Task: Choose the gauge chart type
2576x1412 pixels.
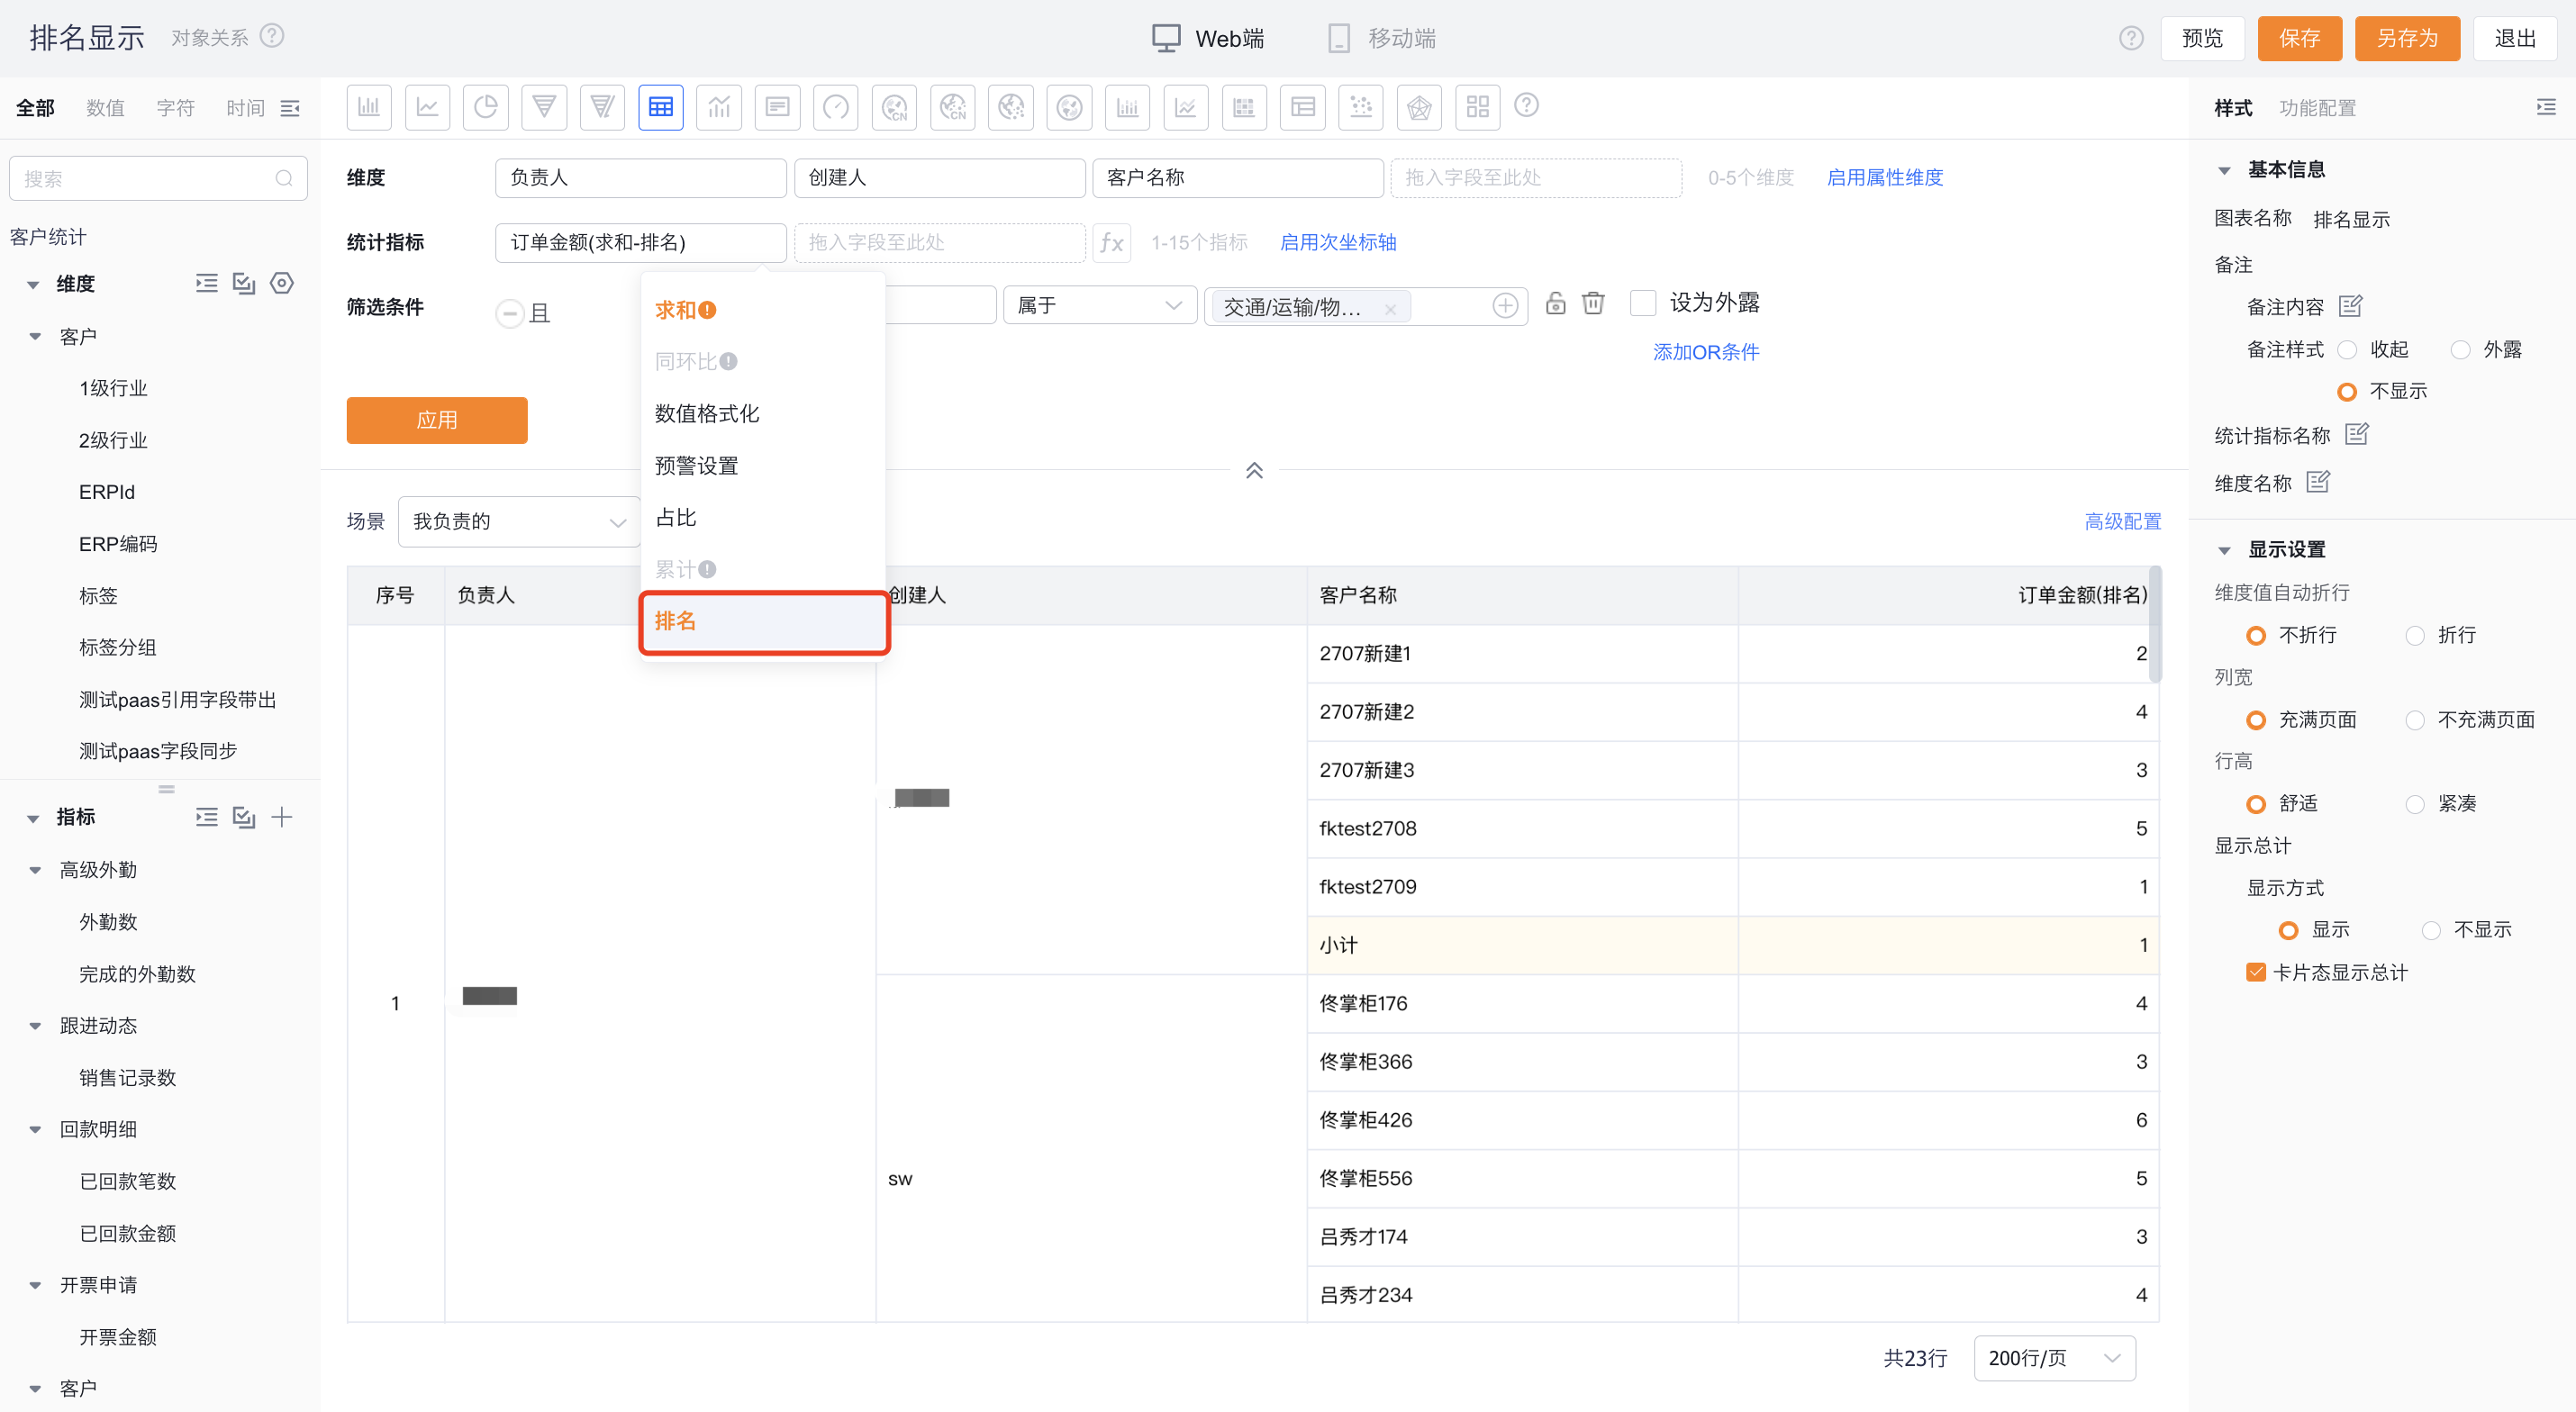Action: (835, 107)
